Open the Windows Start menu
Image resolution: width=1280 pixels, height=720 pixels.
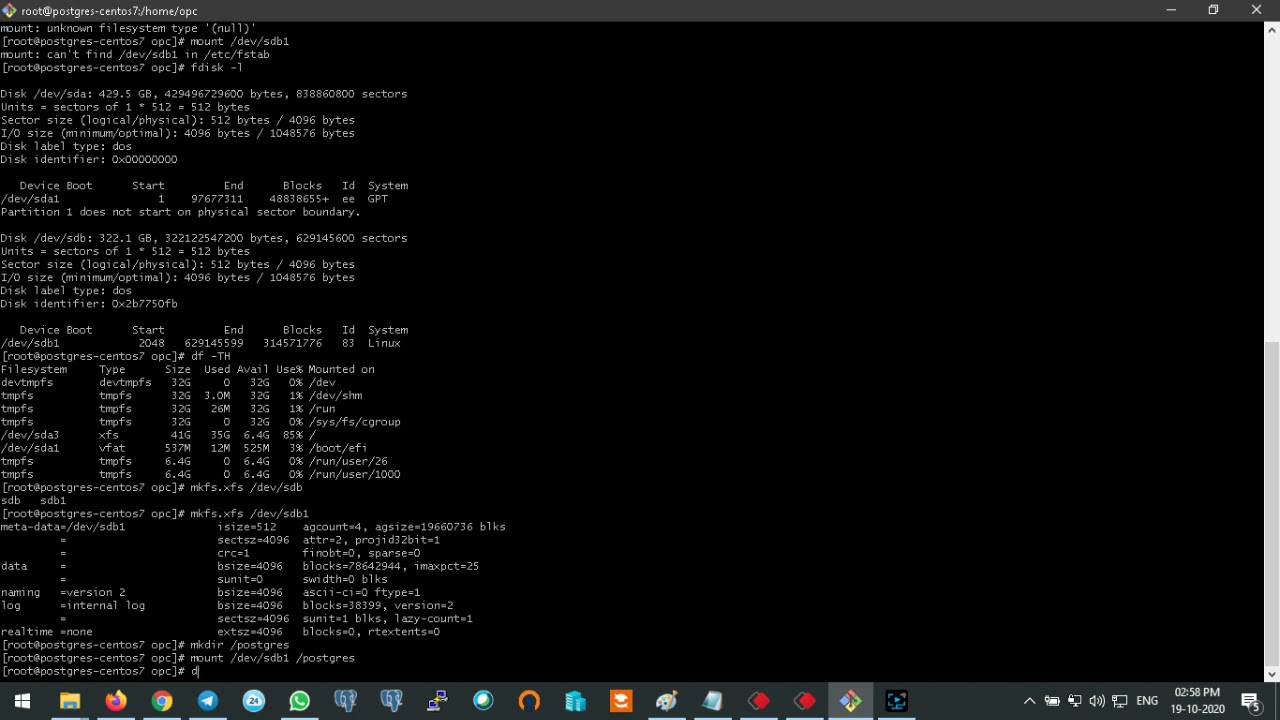tap(22, 701)
